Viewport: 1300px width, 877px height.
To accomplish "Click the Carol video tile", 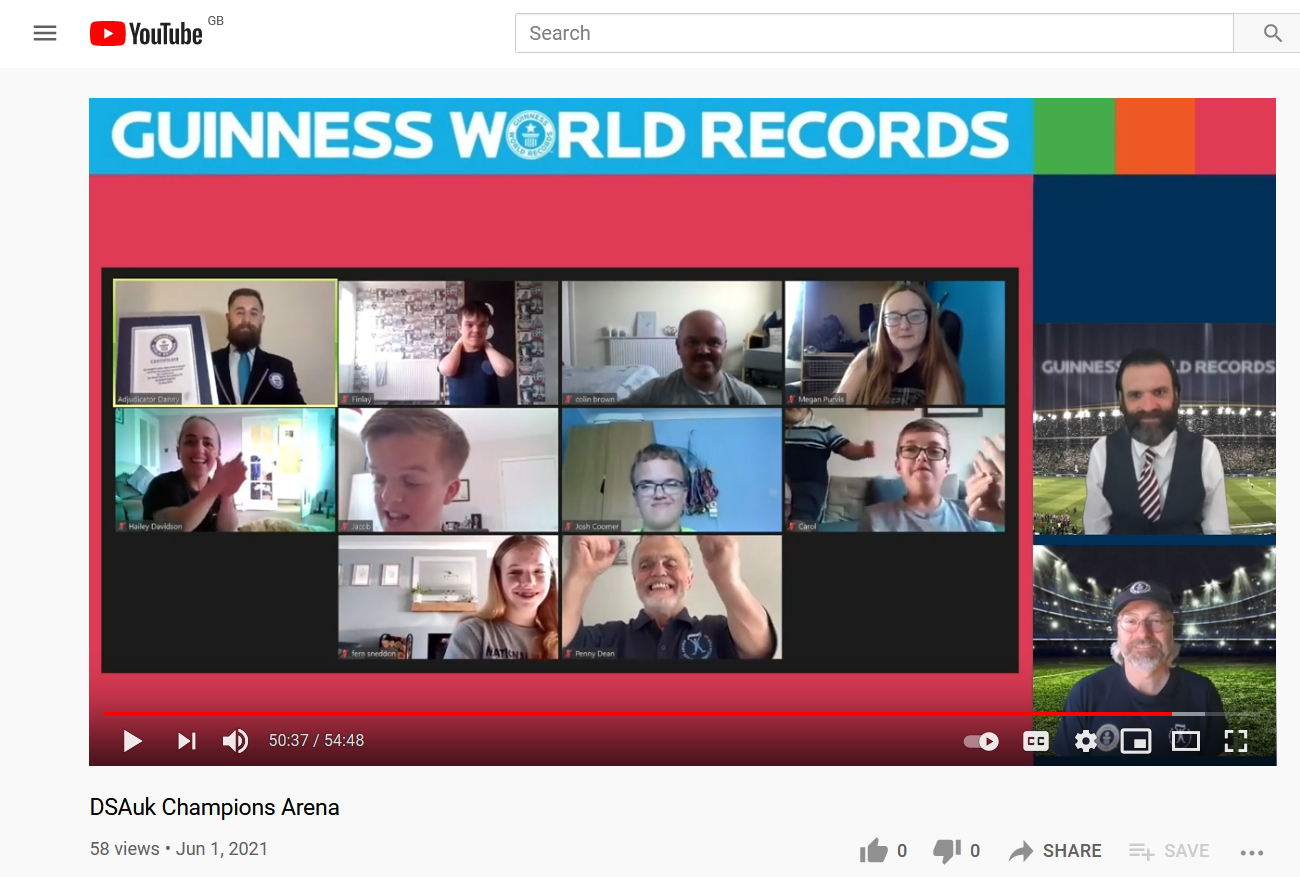I will click(895, 470).
